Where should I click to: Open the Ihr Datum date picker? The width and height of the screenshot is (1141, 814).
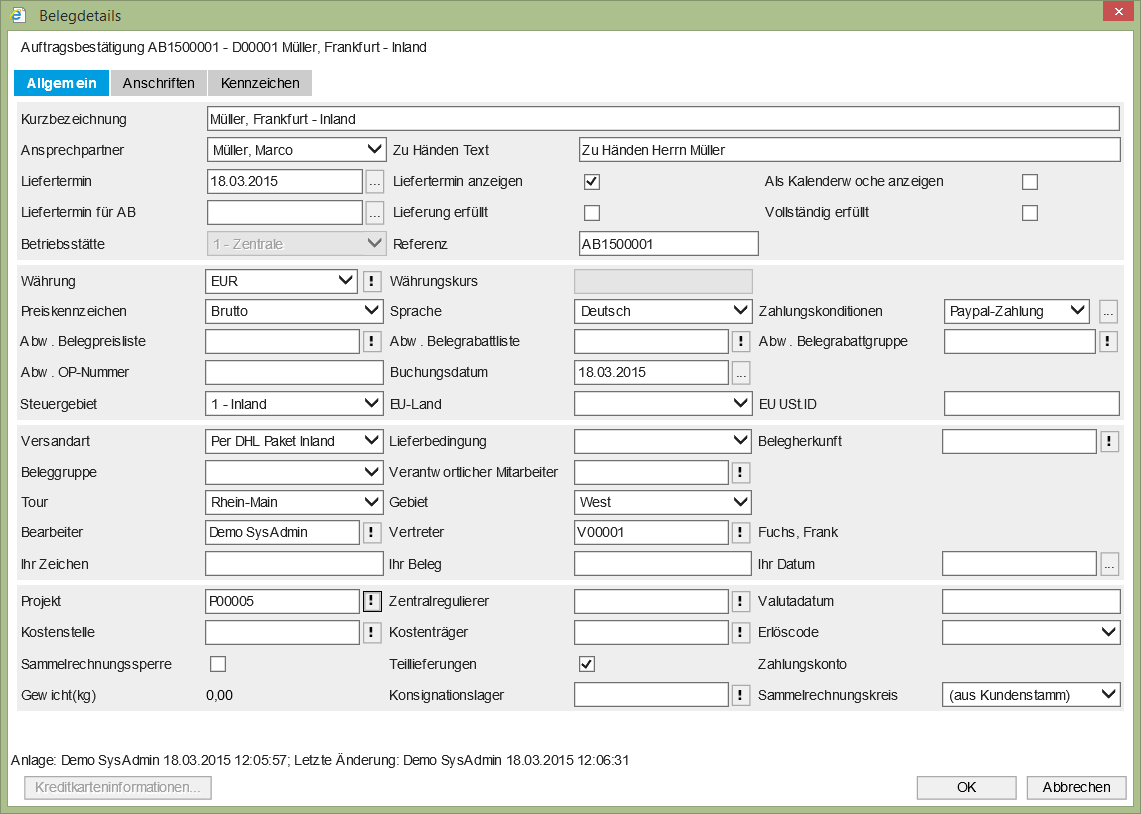coord(1109,564)
